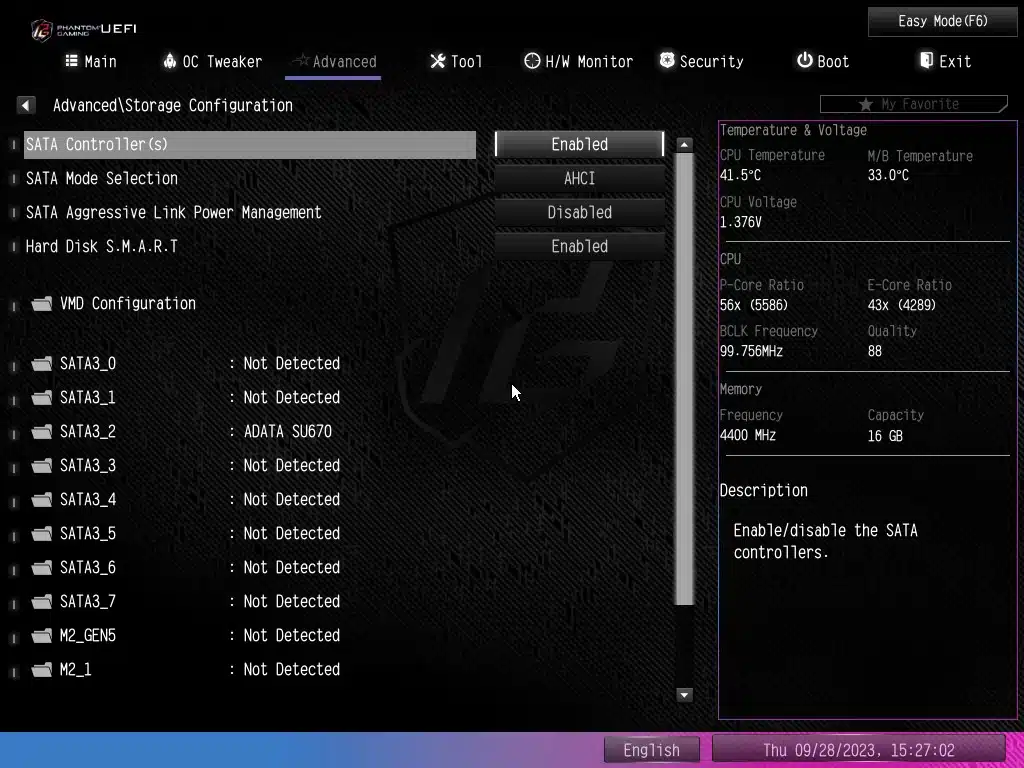Select the M2_1 entry
1024x768 pixels.
click(x=76, y=670)
